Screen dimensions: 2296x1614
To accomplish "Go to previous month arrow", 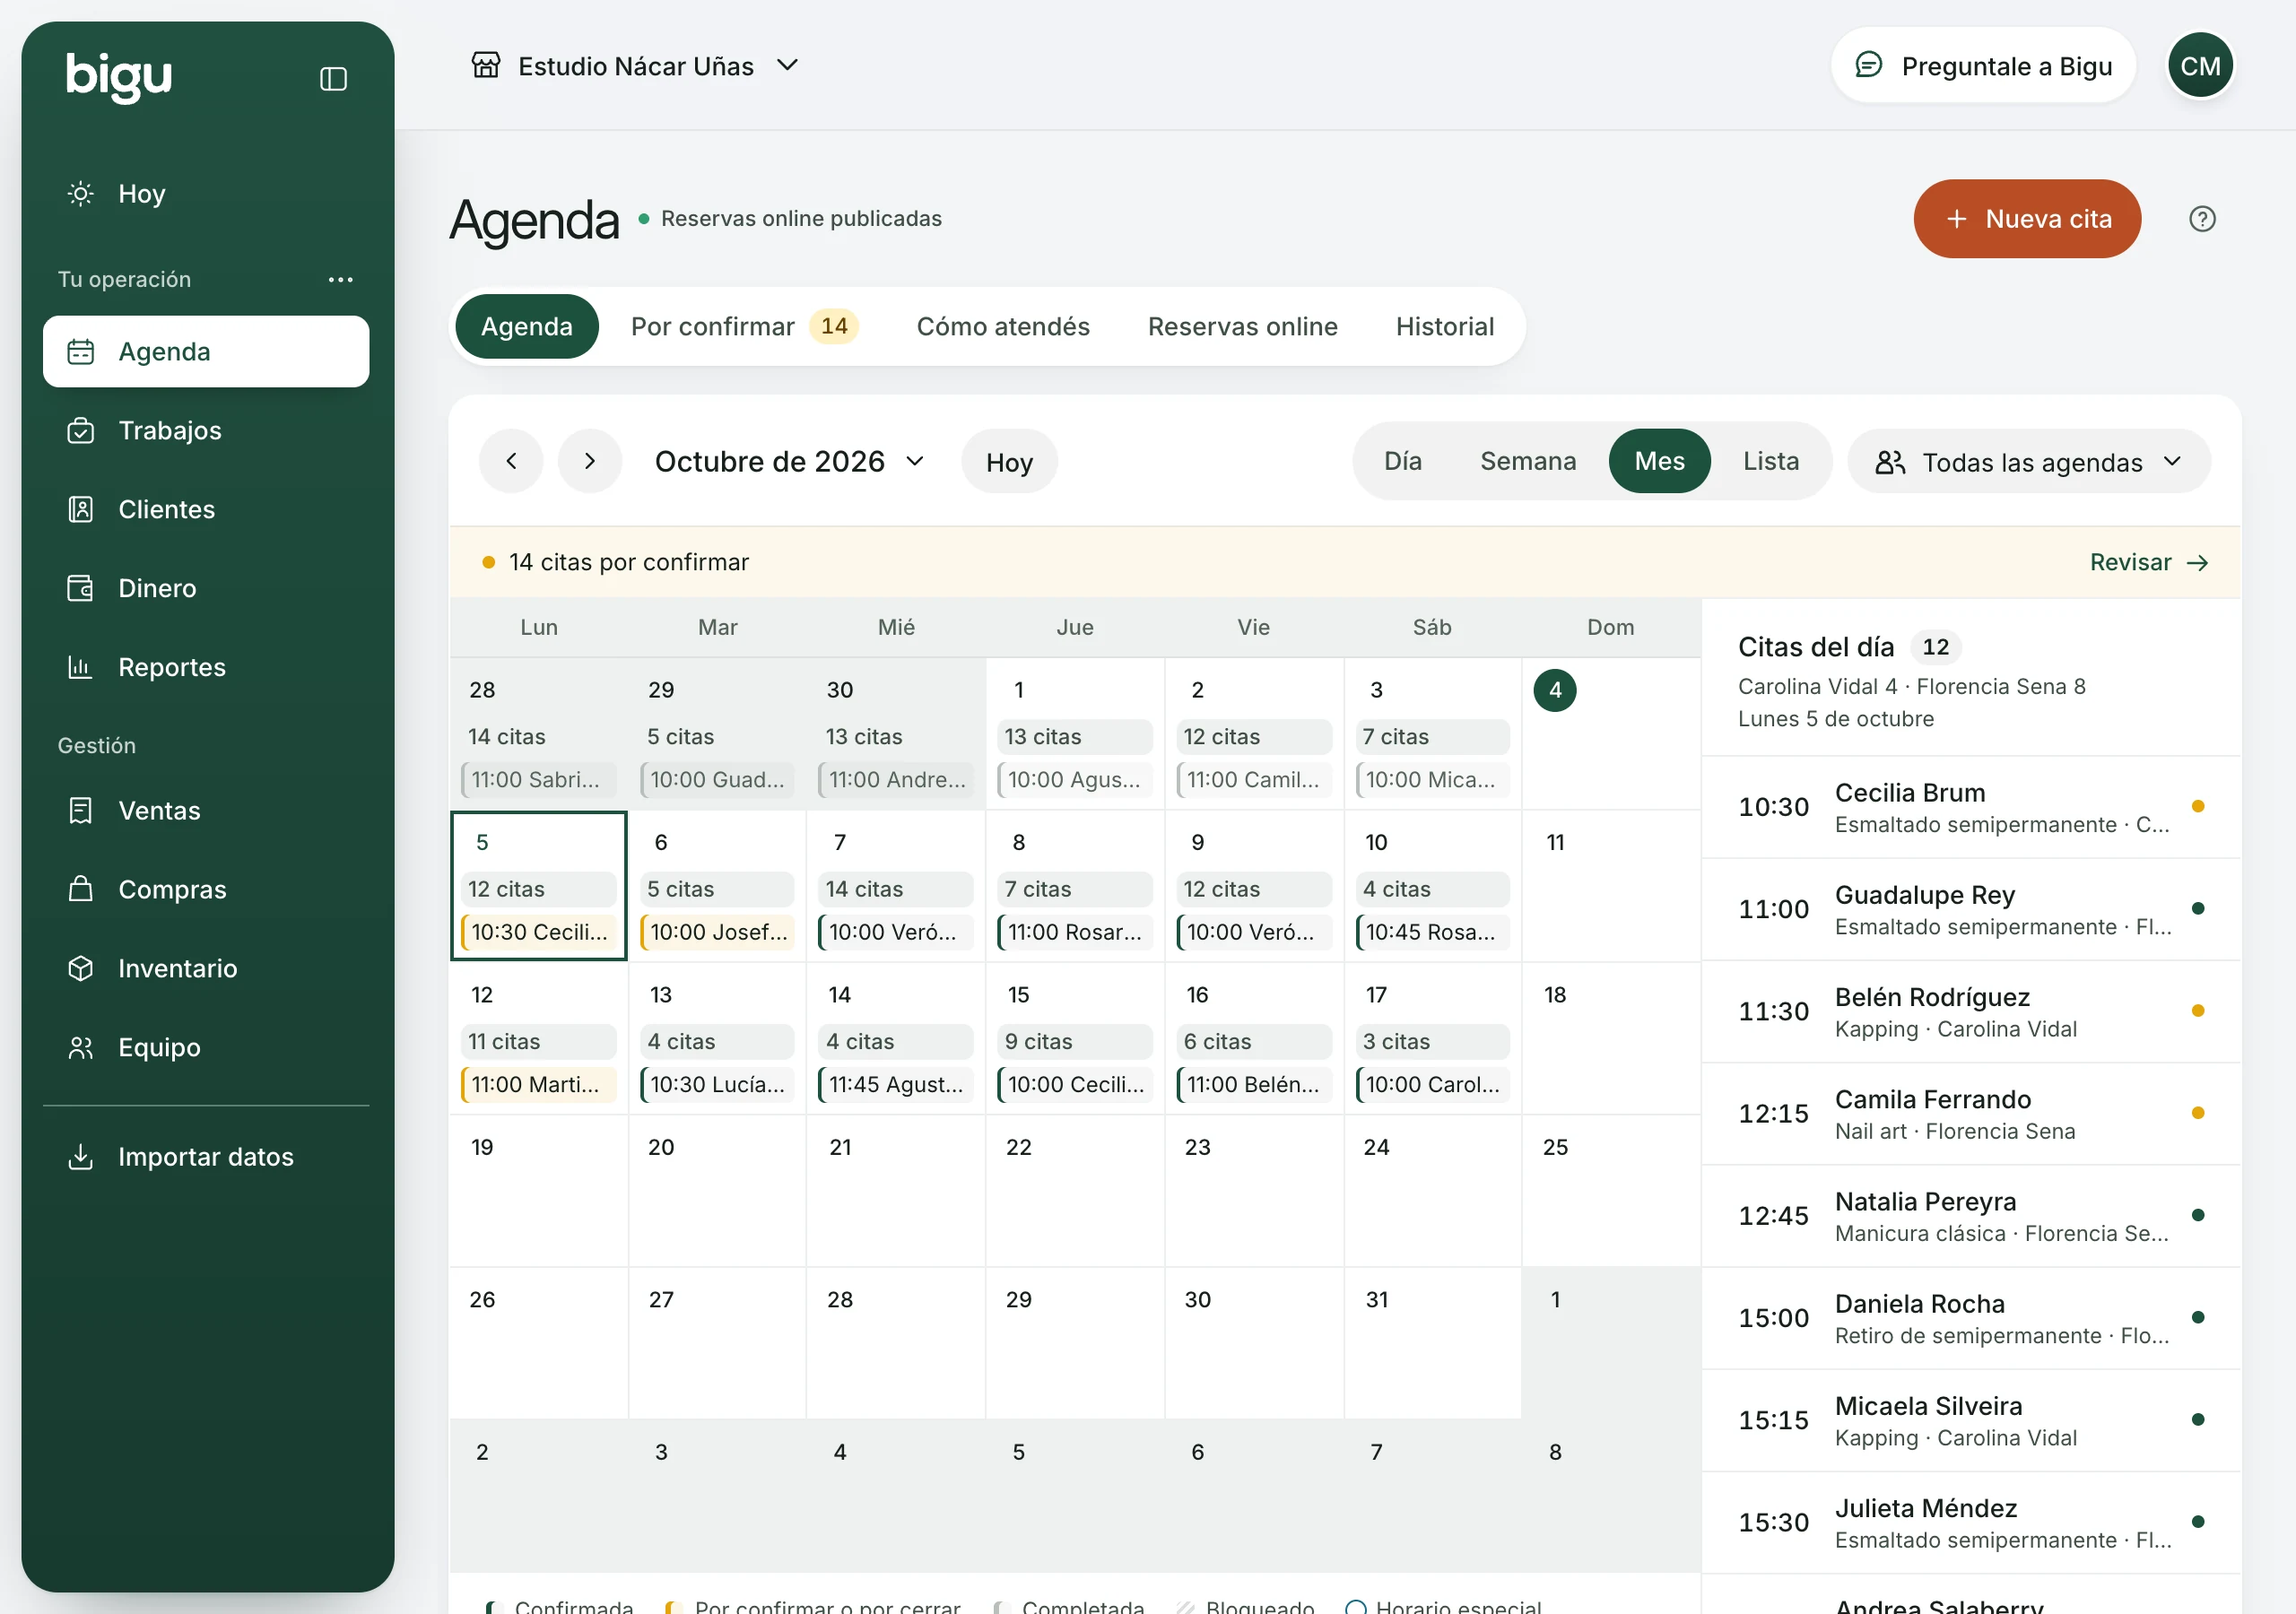I will tap(511, 461).
